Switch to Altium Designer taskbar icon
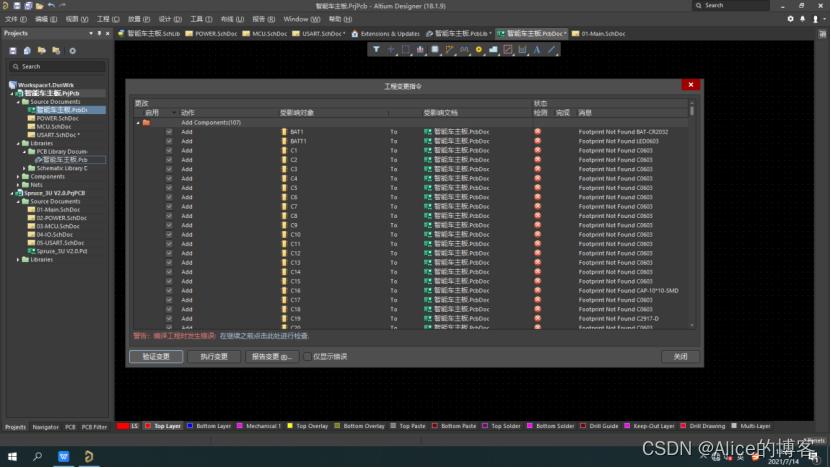Viewport: 831px width, 468px height. coord(89,456)
